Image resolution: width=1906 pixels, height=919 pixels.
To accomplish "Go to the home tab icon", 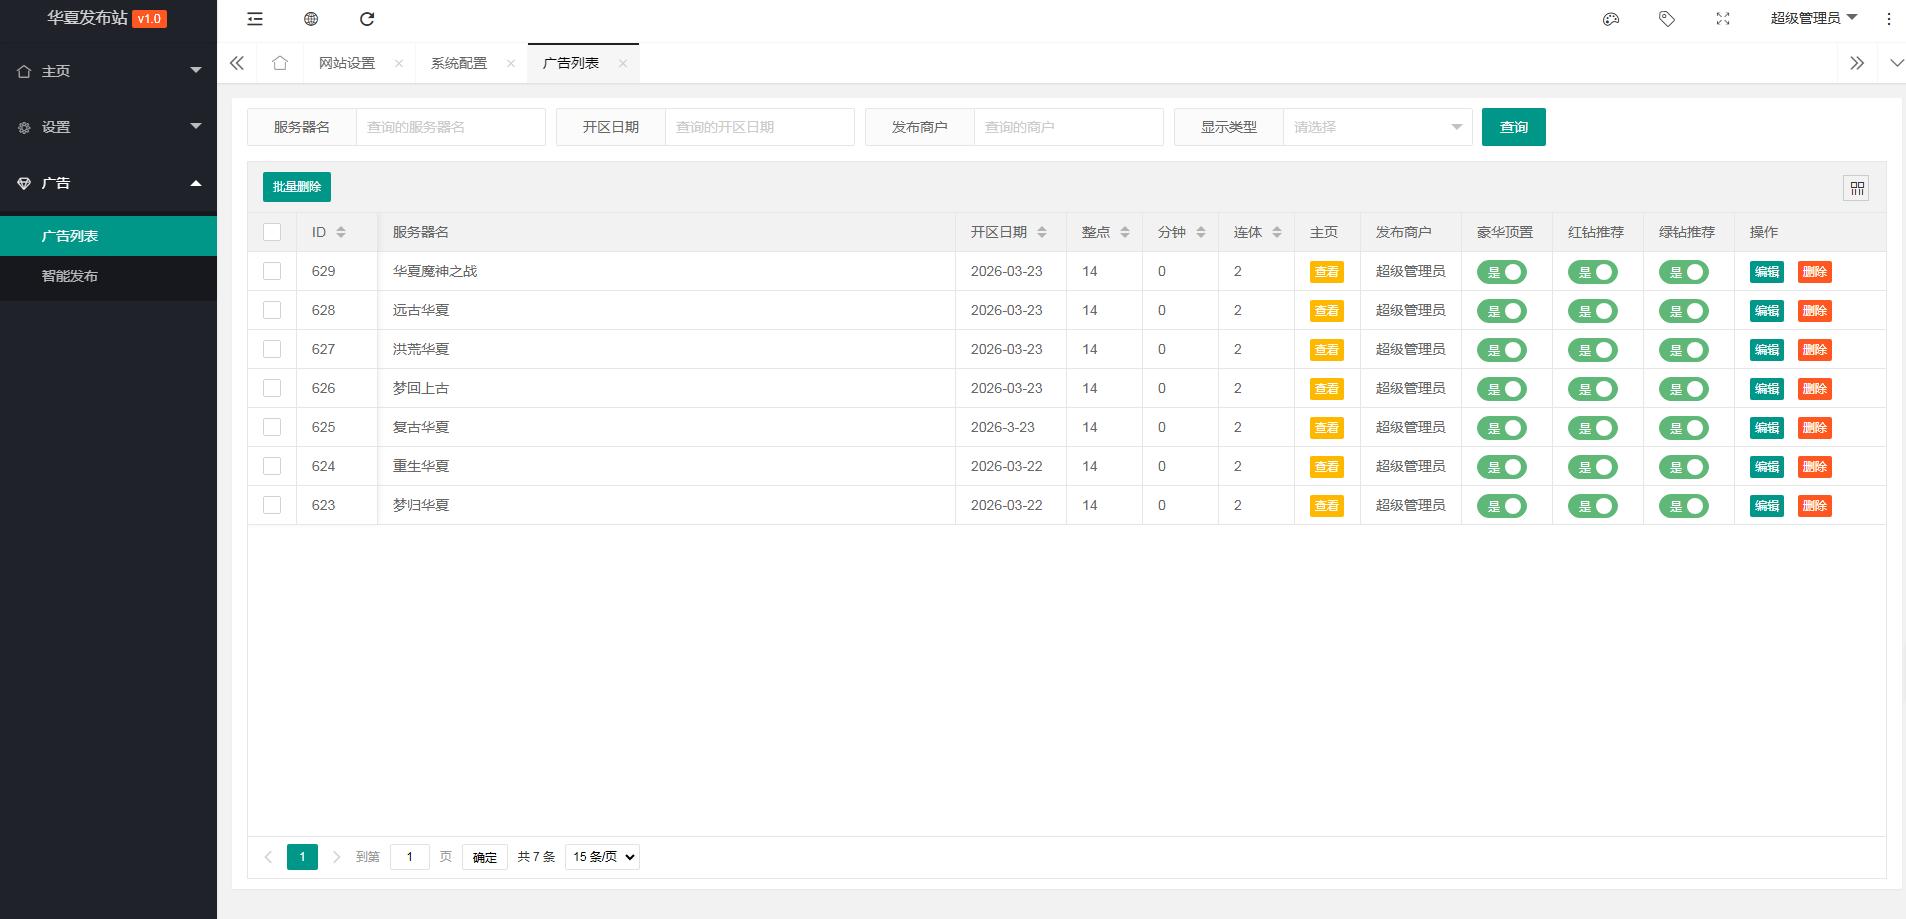I will pos(280,63).
